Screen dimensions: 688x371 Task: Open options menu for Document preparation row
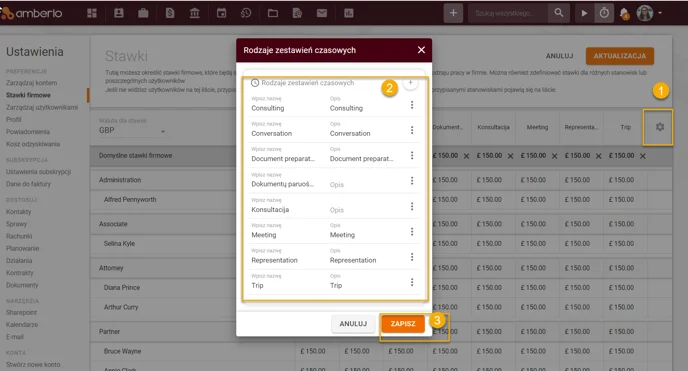[412, 156]
